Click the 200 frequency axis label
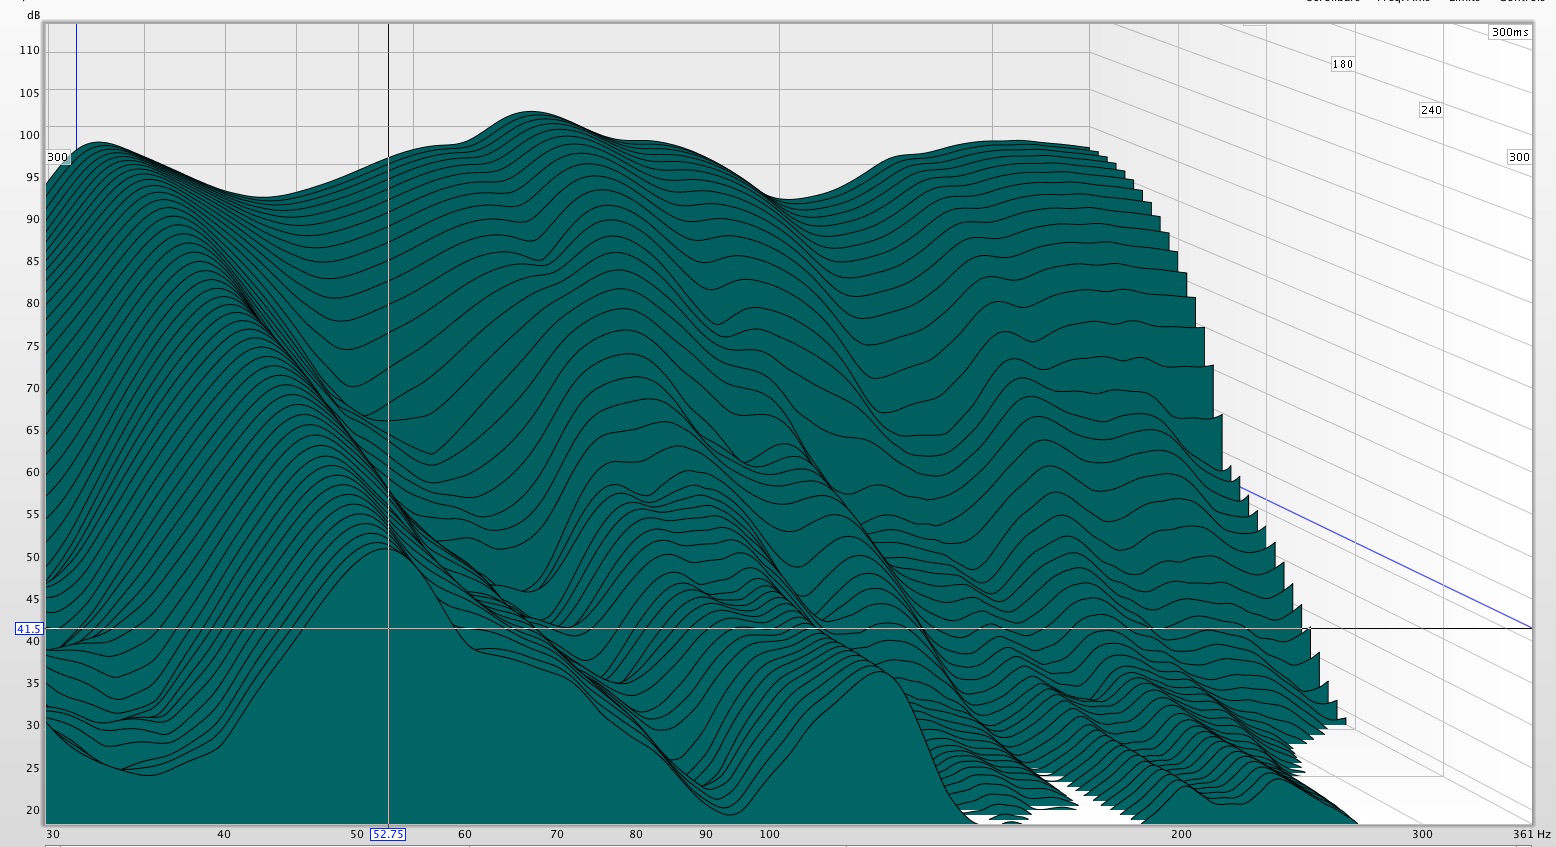 (1182, 834)
